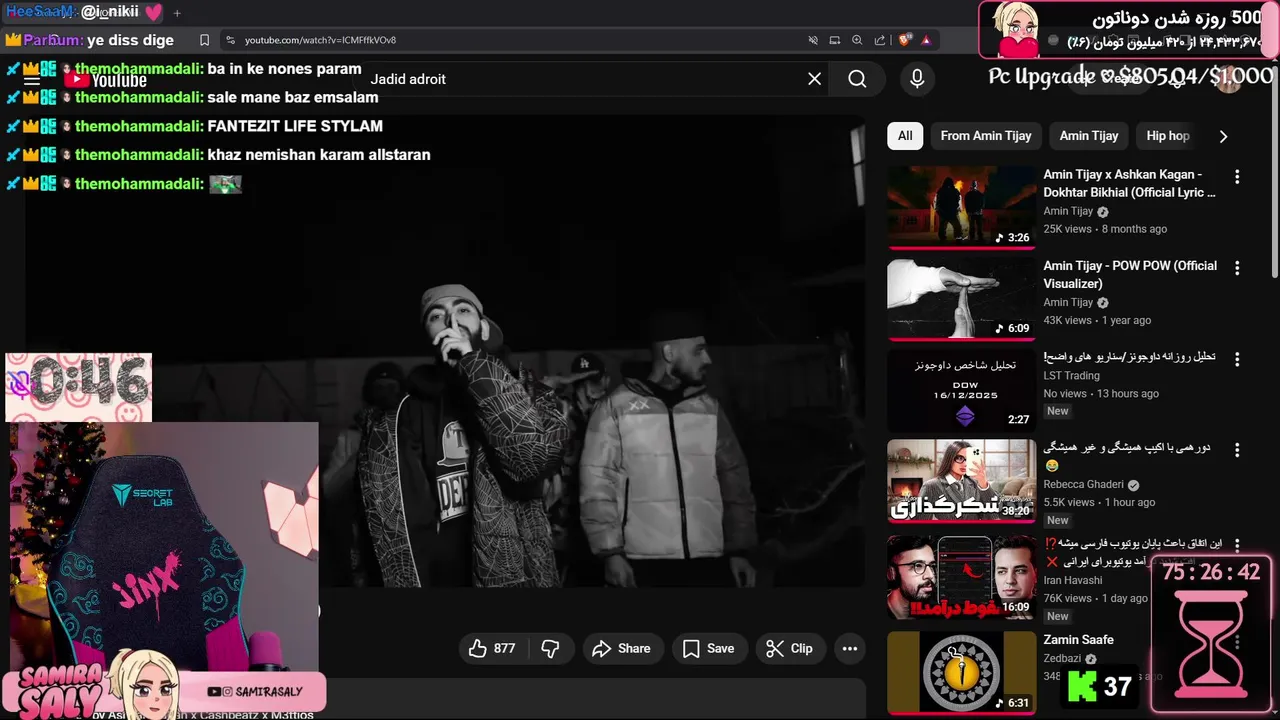Start voice search with the microphone icon
The height and width of the screenshot is (720, 1280).
coord(917,79)
